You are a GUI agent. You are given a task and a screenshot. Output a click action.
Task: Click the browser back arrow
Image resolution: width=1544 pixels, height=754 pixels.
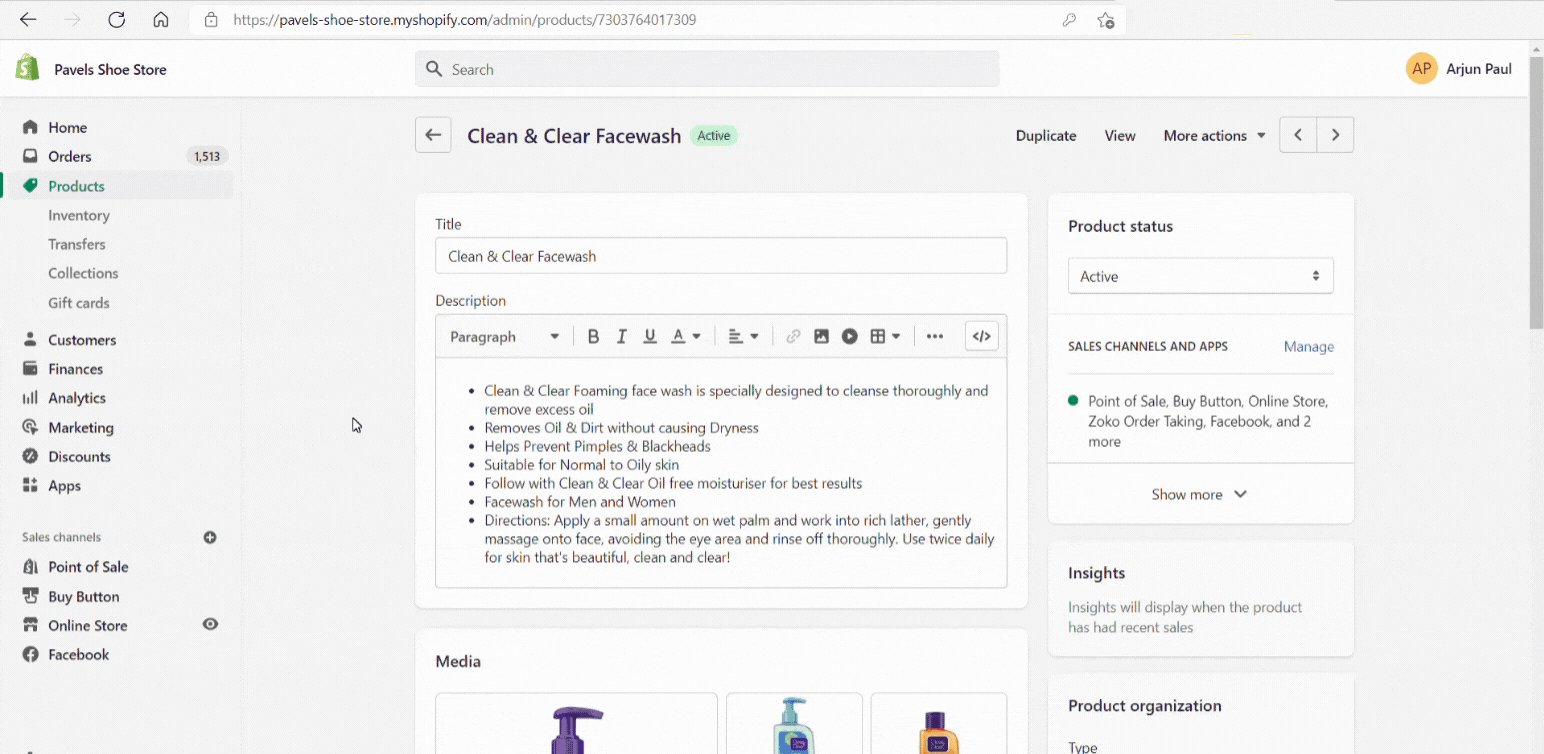pyautogui.click(x=28, y=20)
